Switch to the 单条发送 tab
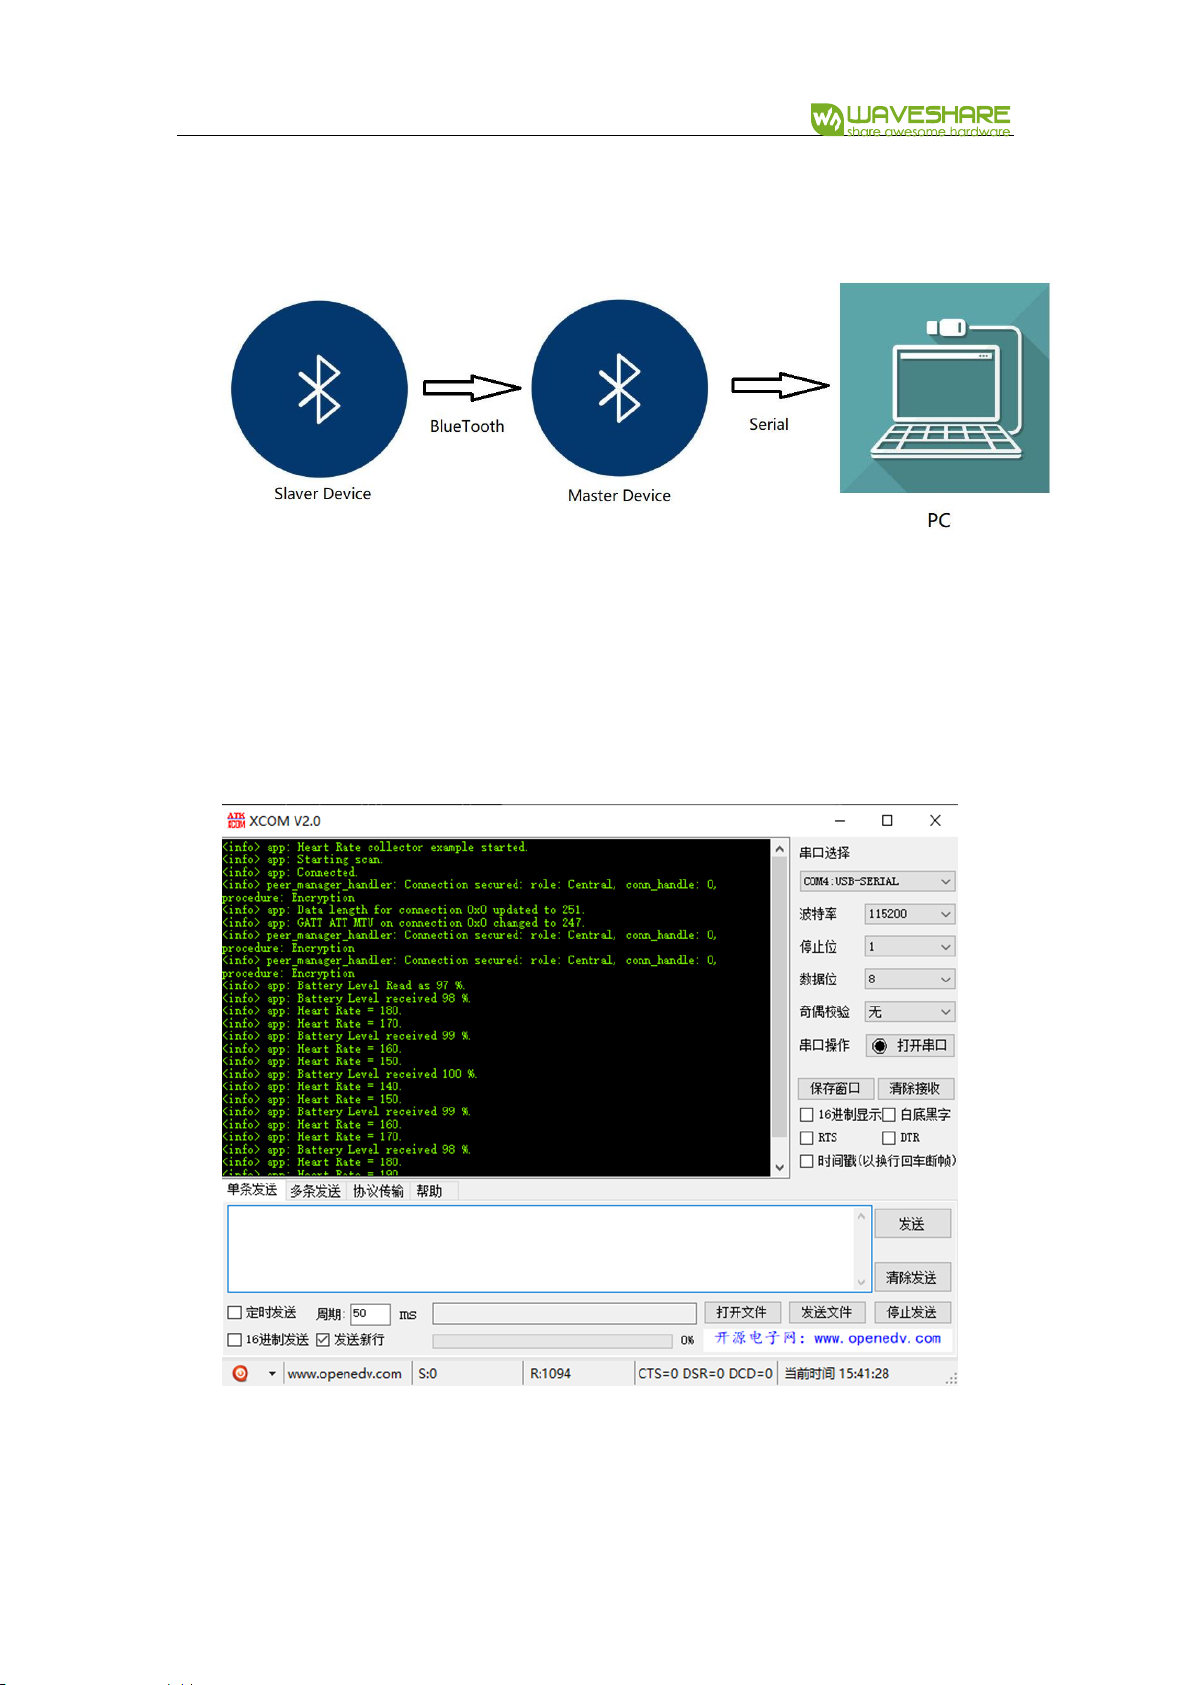Screen dimensions: 1192x1685 coord(252,1190)
